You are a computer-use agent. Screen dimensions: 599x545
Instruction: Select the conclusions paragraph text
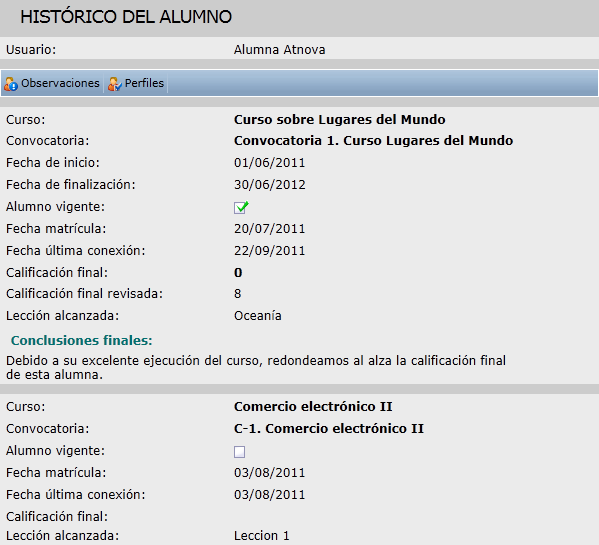(256, 367)
